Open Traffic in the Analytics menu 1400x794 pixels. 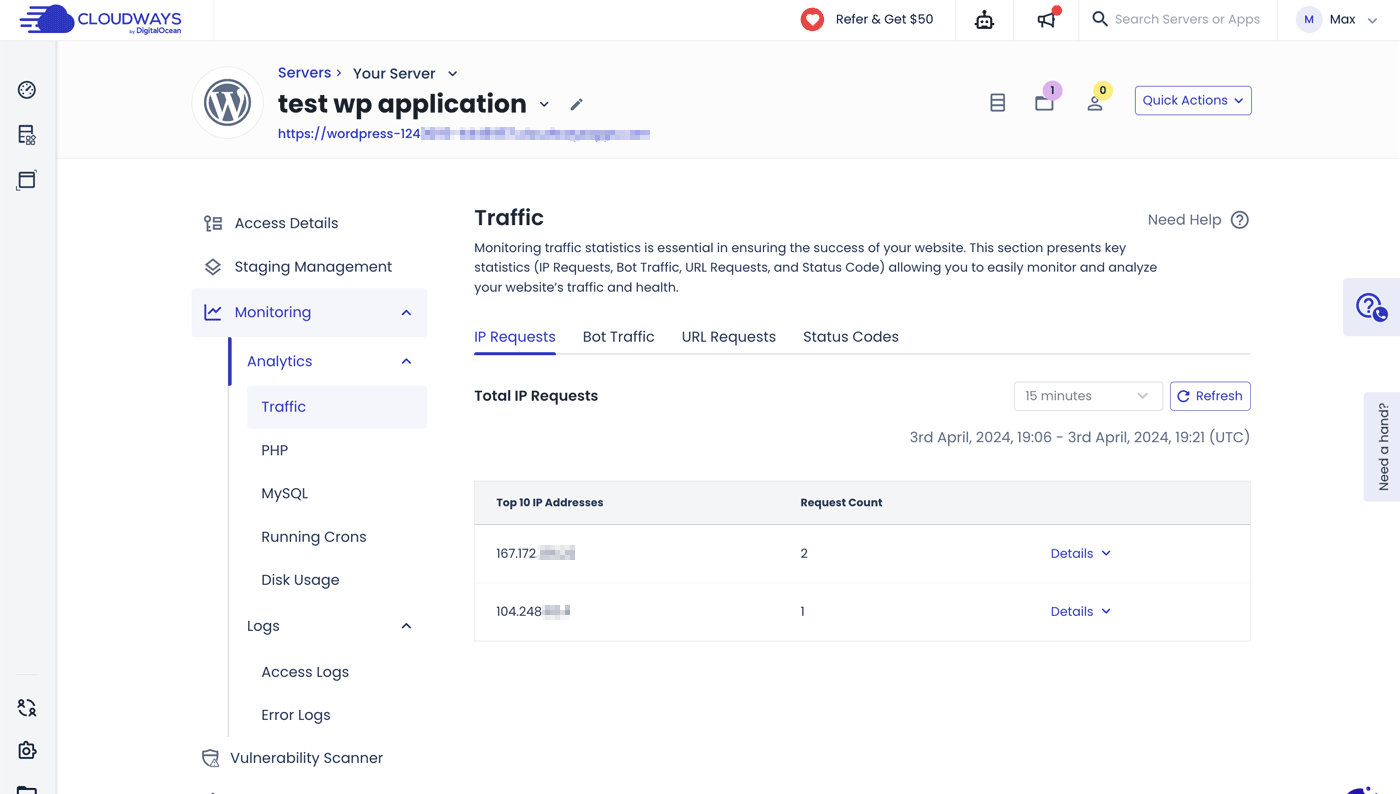pos(337,407)
